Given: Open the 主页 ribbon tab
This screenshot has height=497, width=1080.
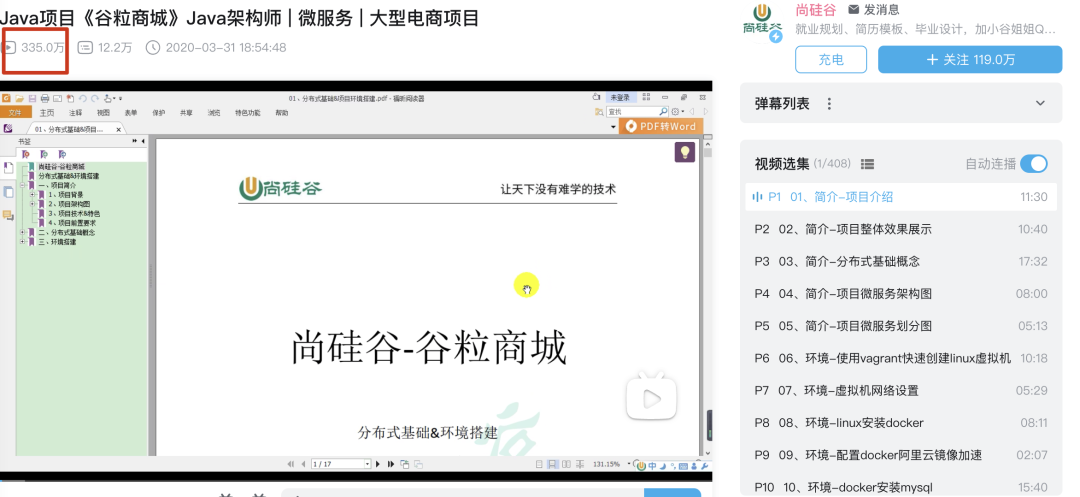Looking at the screenshot, I should click(x=47, y=112).
